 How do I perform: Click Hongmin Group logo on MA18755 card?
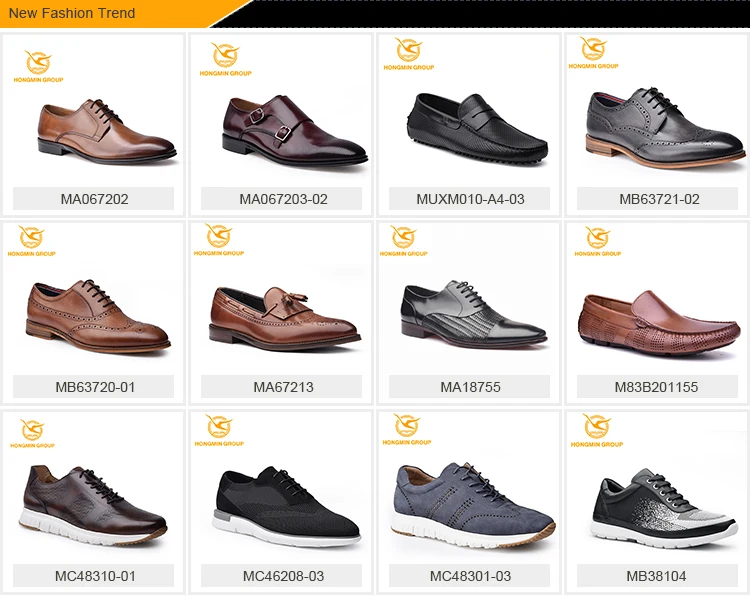click(x=404, y=241)
